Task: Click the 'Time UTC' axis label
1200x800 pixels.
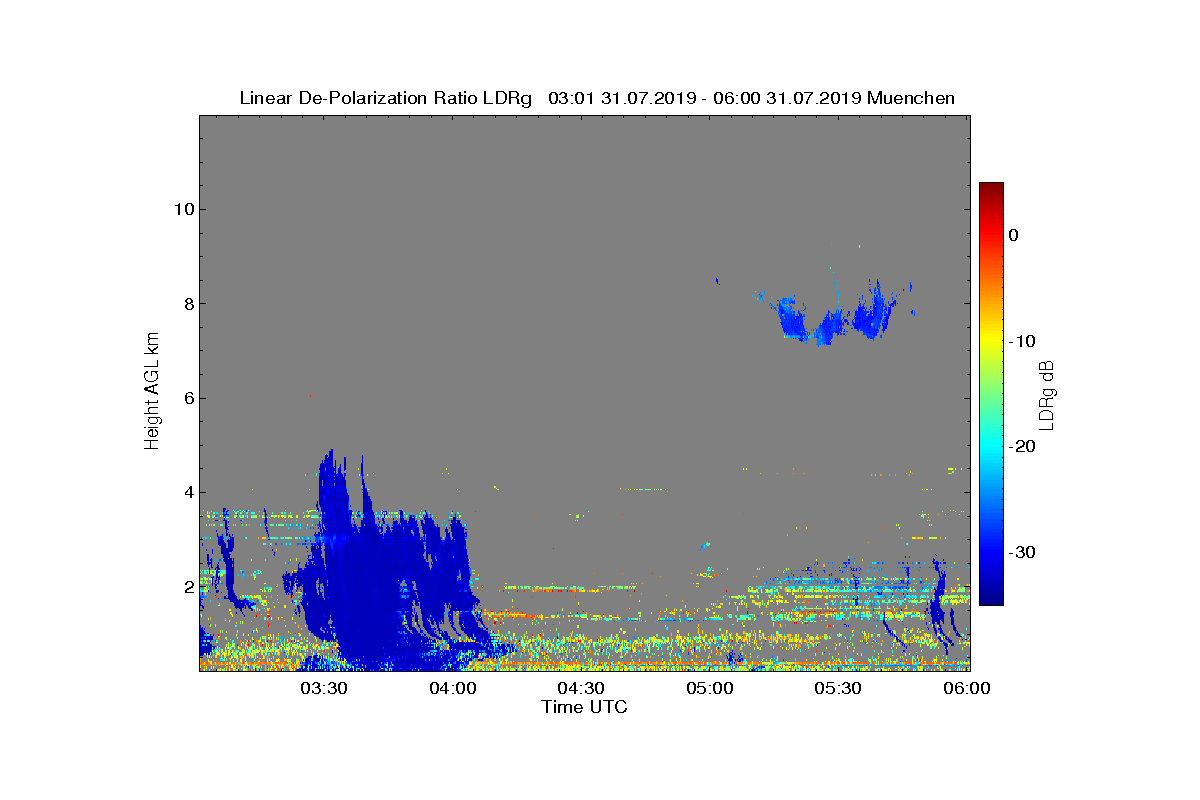Action: 585,707
